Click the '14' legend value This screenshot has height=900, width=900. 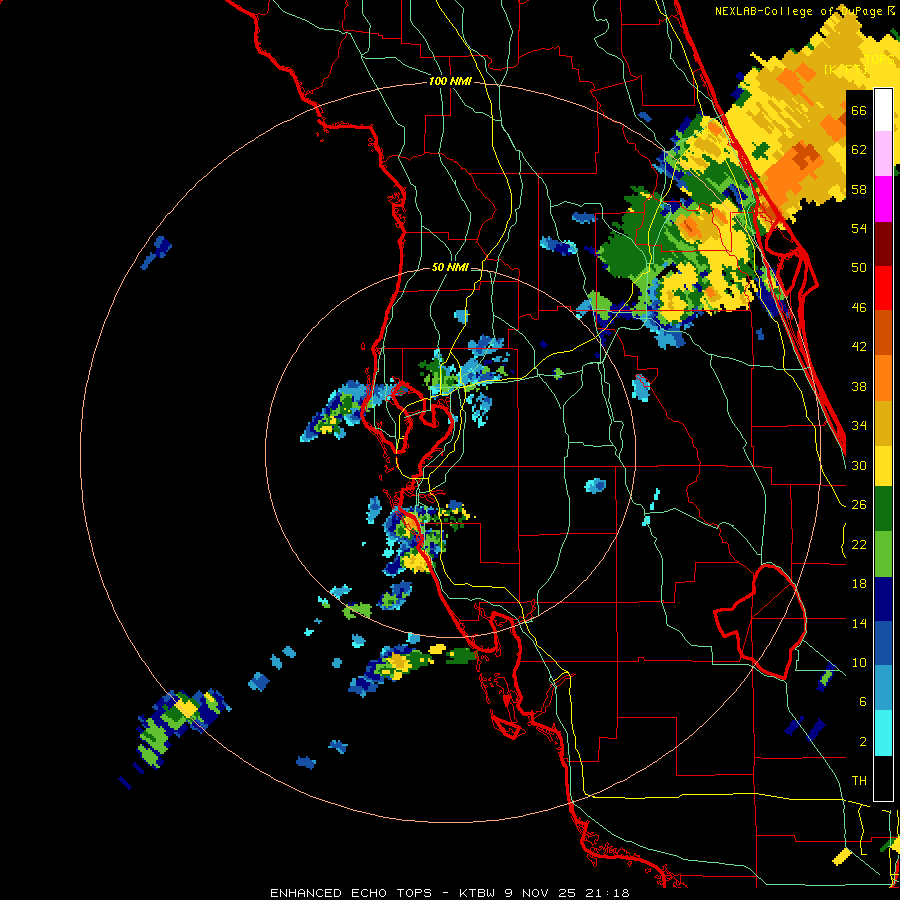point(859,623)
